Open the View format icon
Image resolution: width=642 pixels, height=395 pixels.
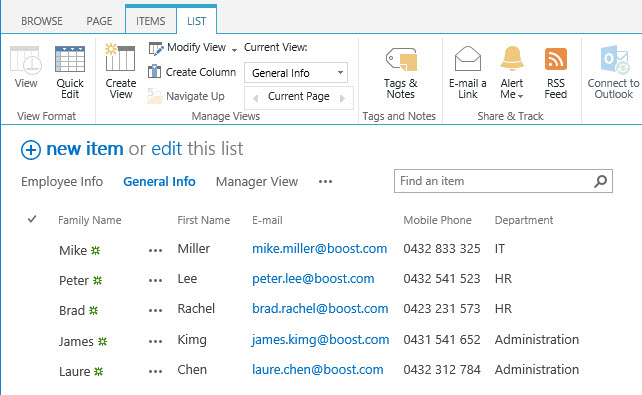pos(26,60)
